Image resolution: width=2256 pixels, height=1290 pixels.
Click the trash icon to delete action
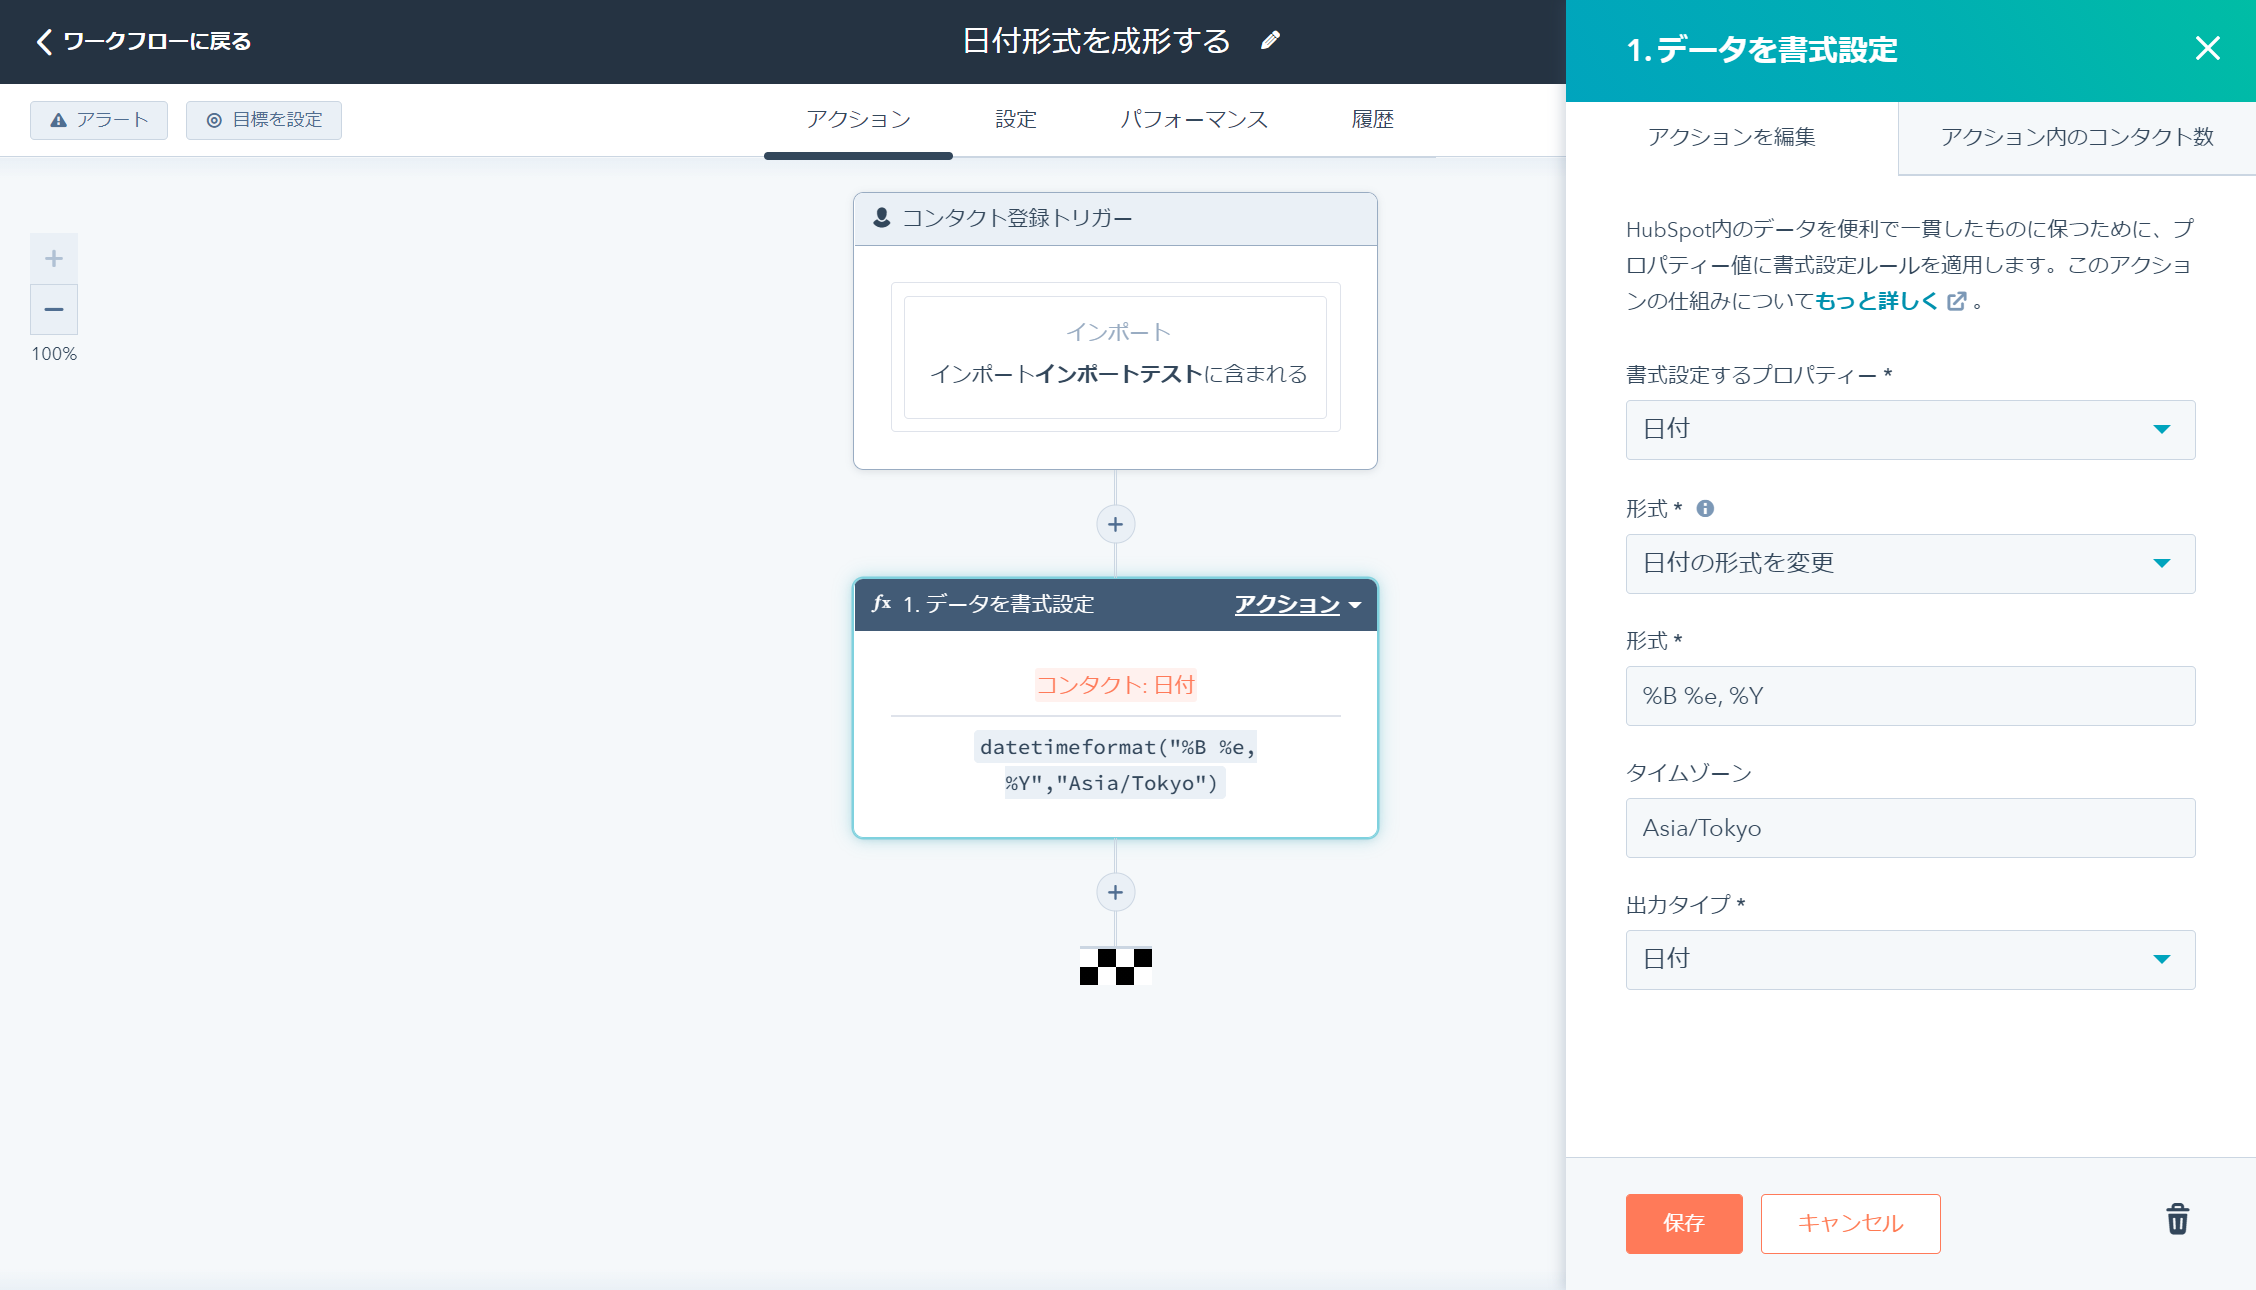point(2177,1219)
